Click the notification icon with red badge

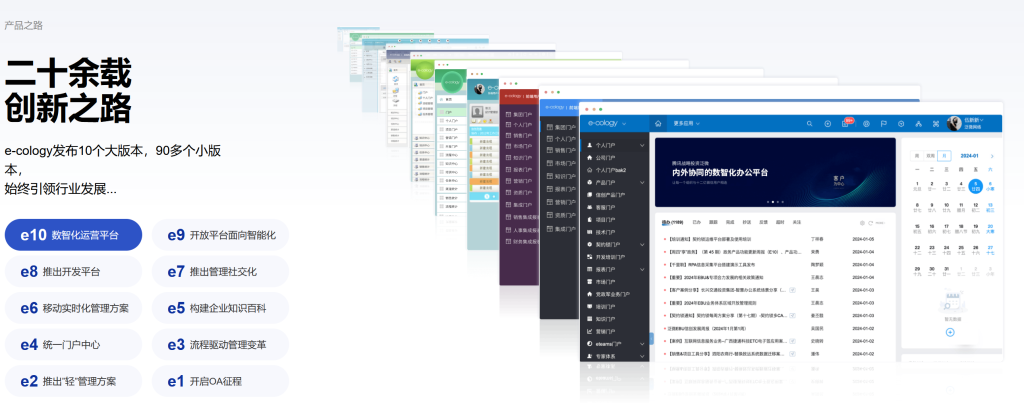pos(846,123)
